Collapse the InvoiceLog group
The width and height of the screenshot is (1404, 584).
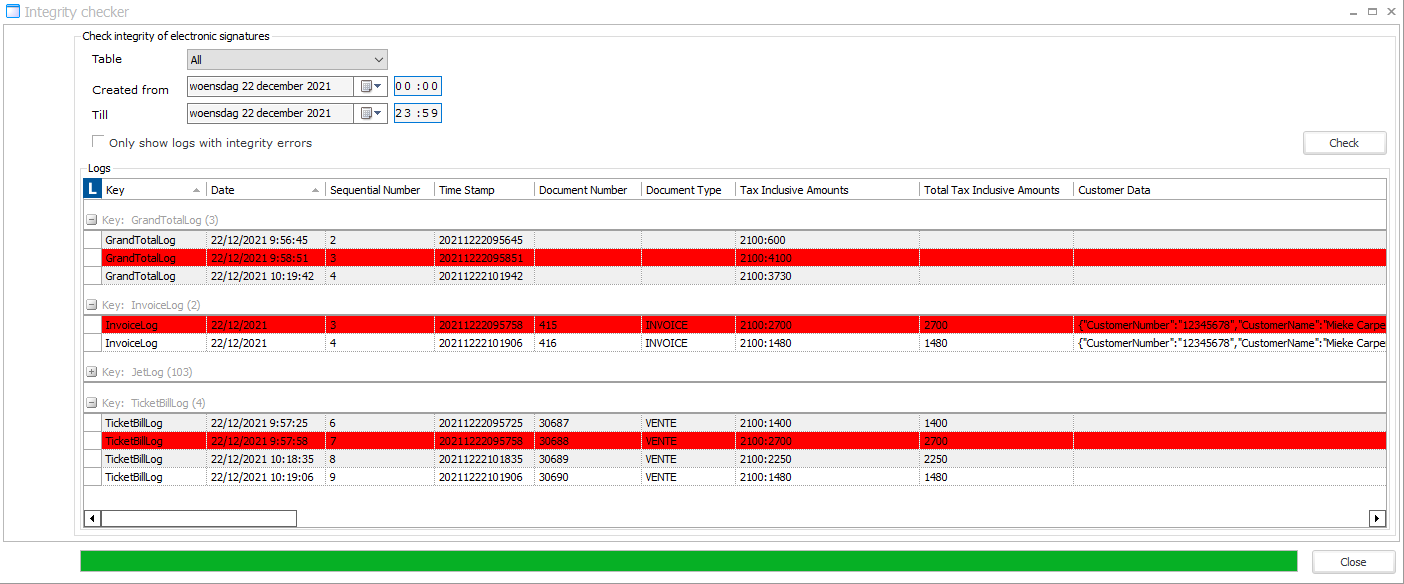[89, 304]
